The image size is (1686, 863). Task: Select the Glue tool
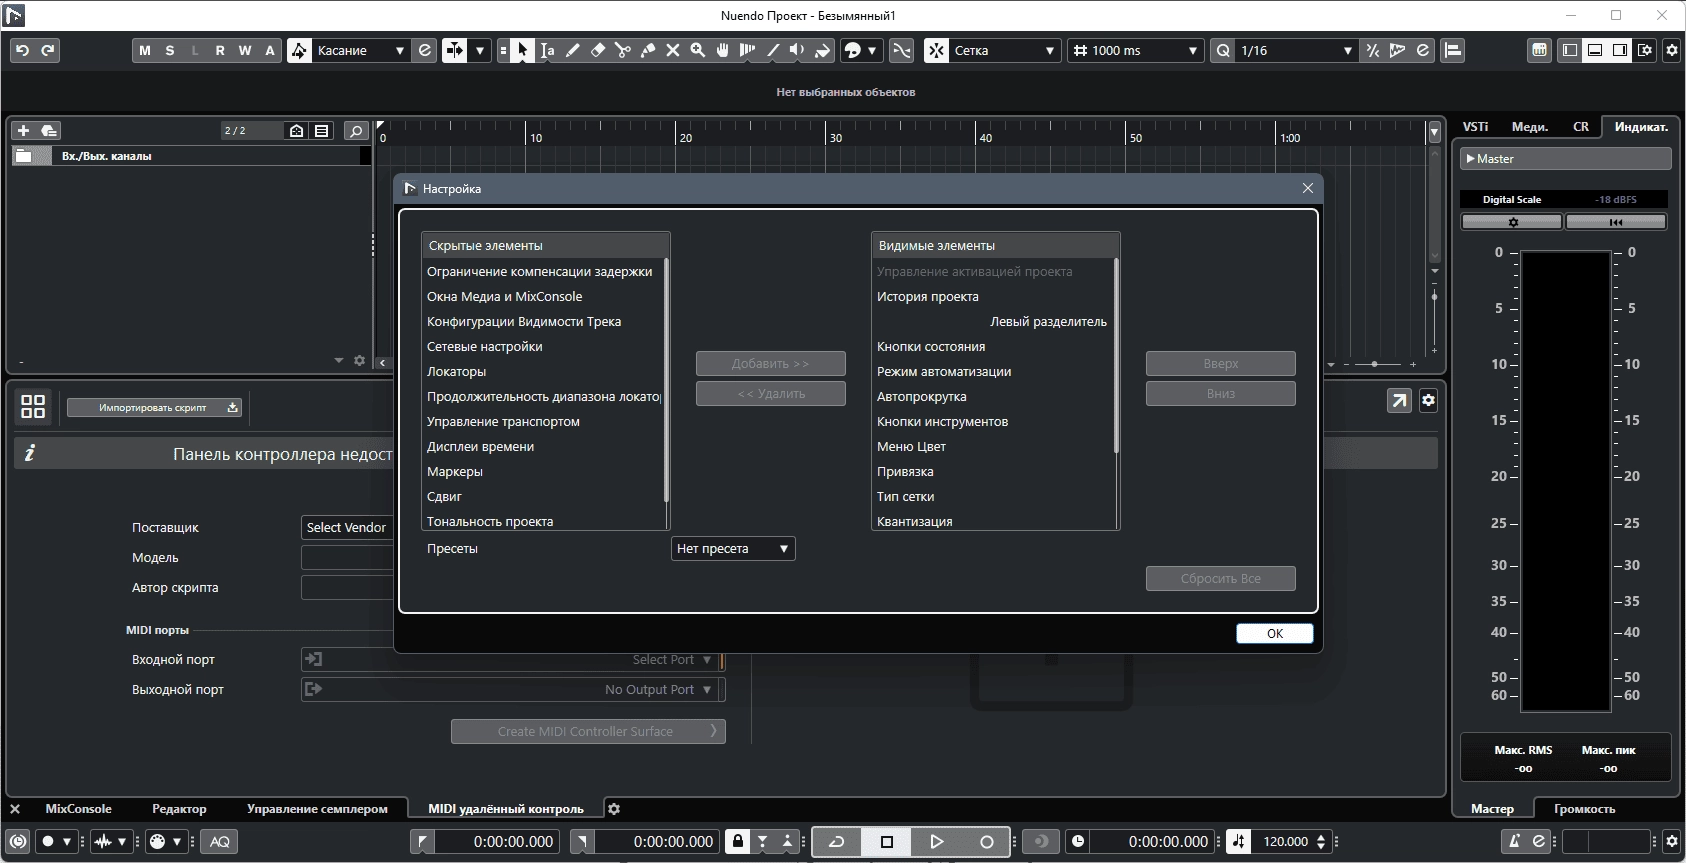pos(648,50)
